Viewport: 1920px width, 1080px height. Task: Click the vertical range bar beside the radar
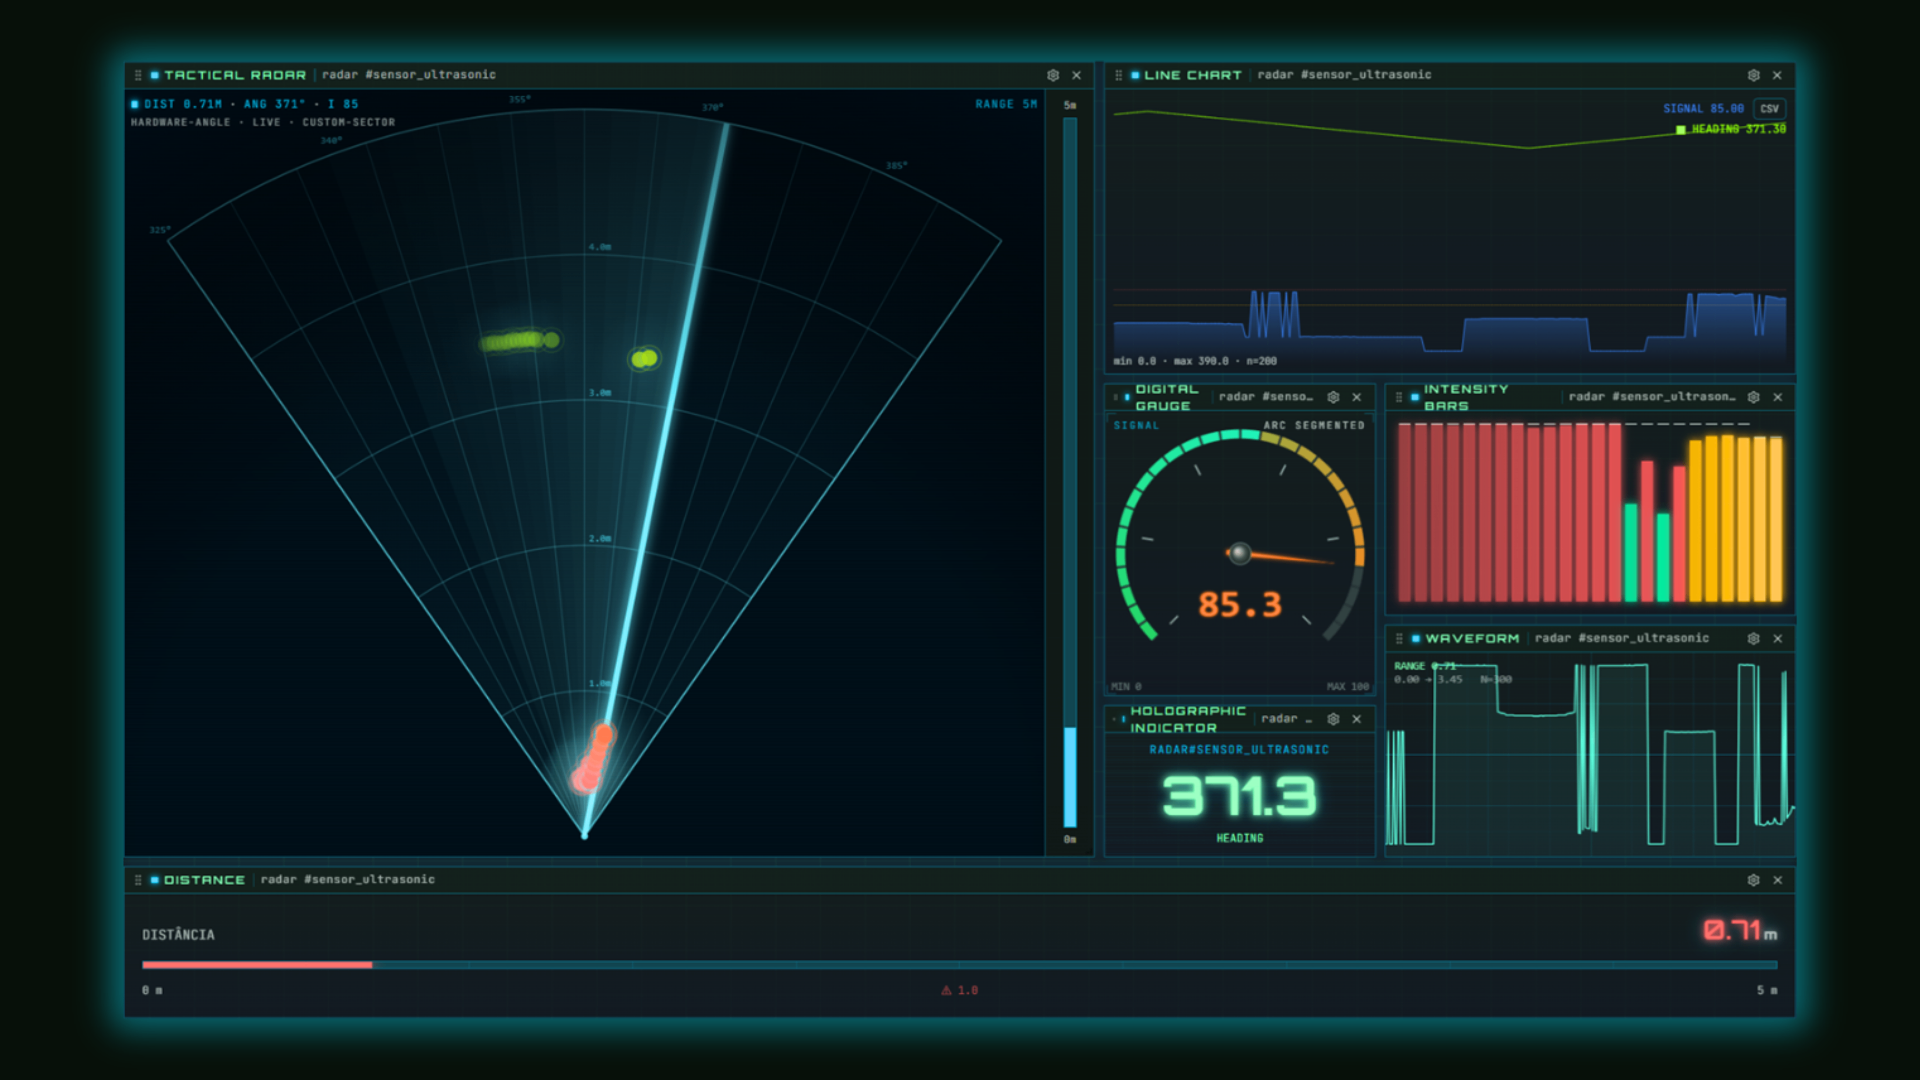pos(1070,472)
